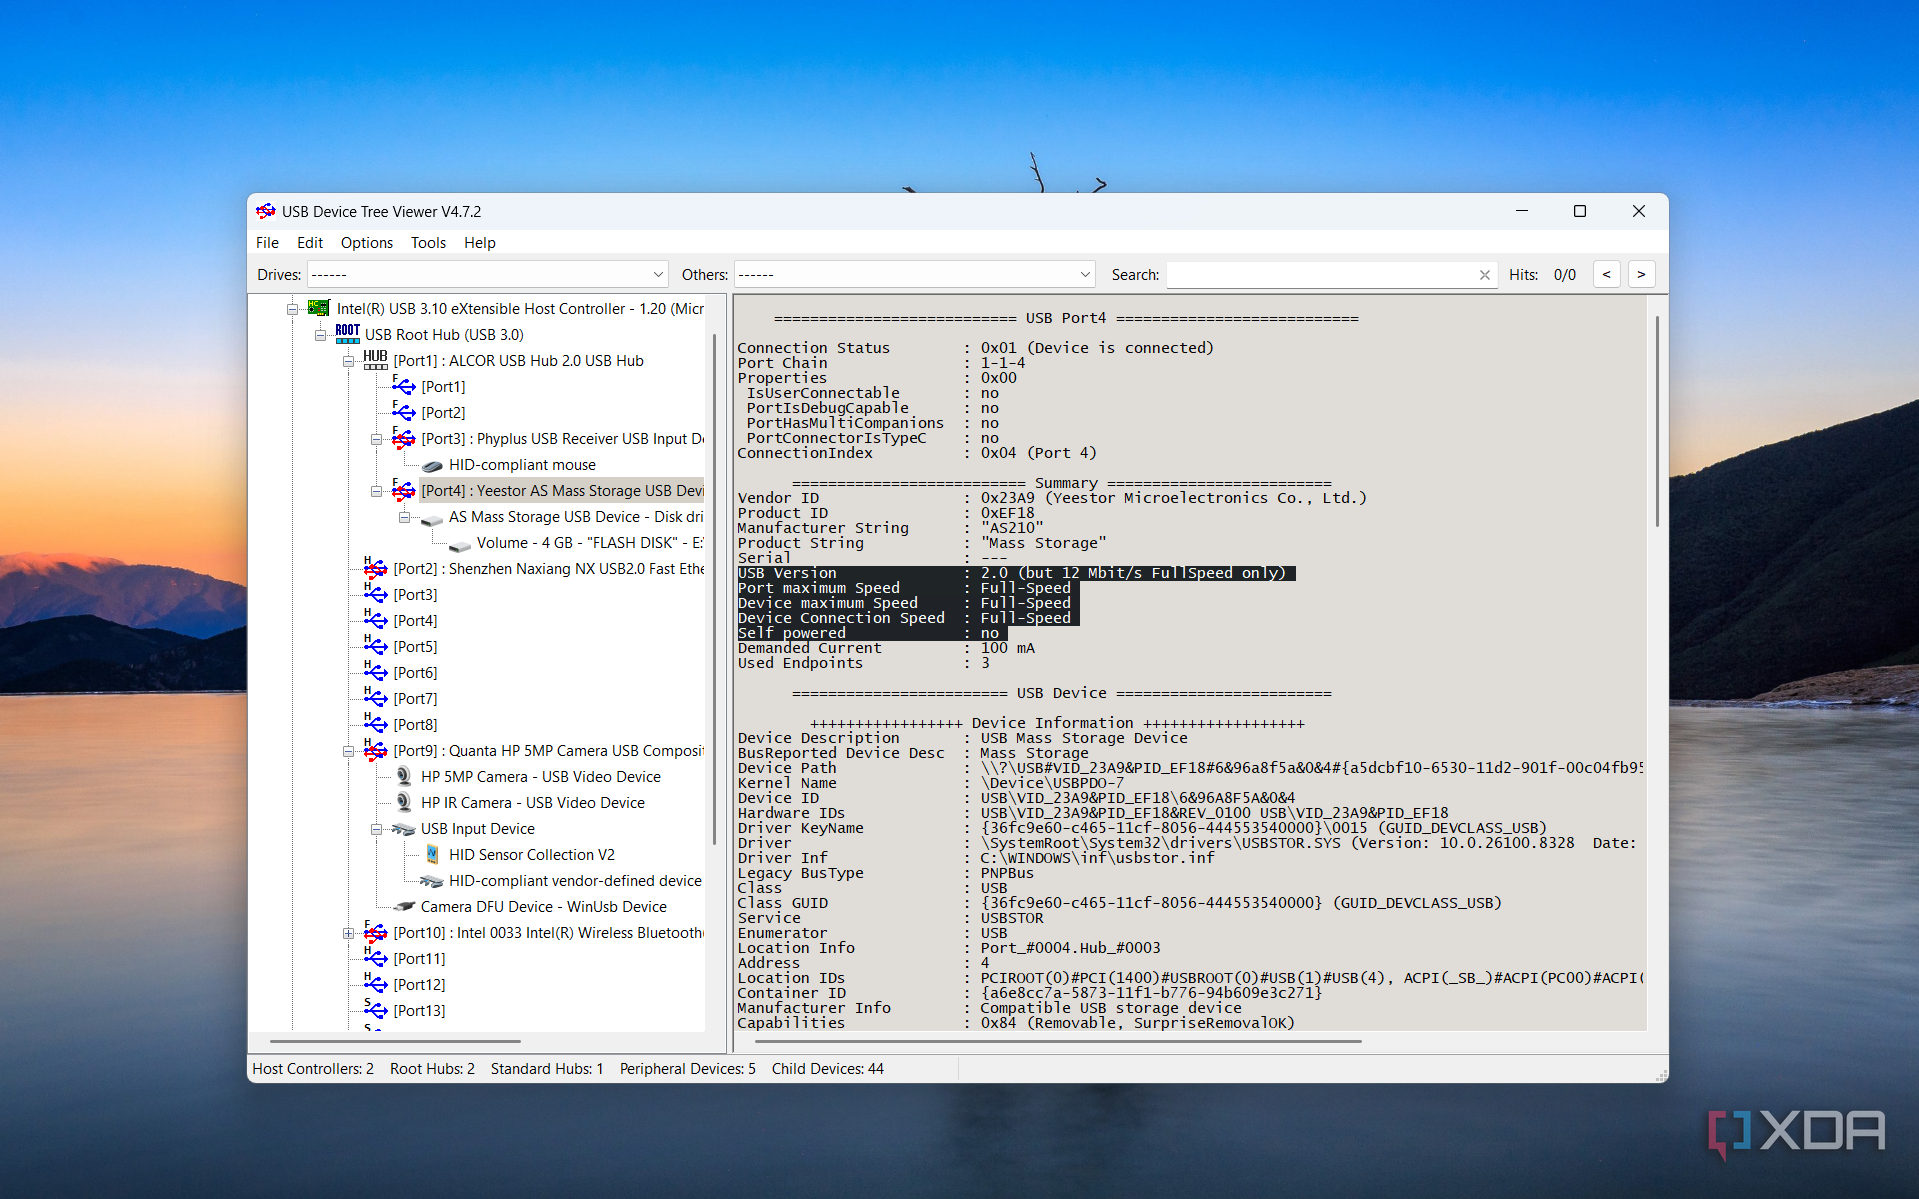This screenshot has width=1919, height=1199.
Task: Click the Quanta HP 5MP Camera USB icon
Action: (375, 750)
